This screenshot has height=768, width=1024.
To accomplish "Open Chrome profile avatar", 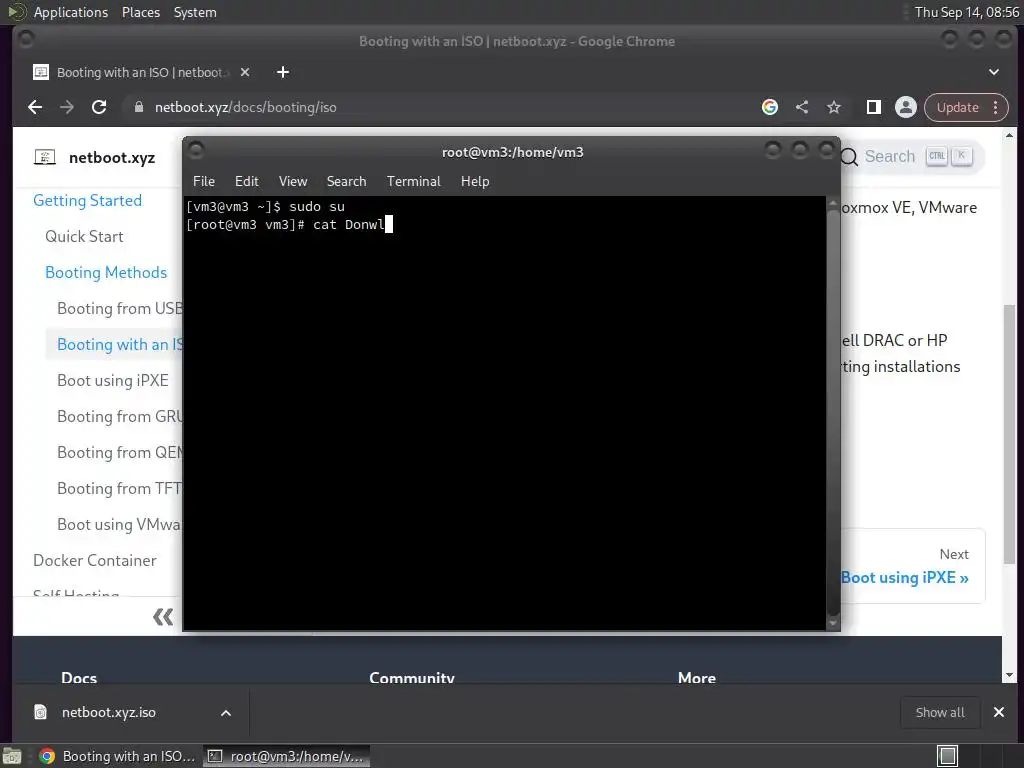I will click(x=906, y=107).
